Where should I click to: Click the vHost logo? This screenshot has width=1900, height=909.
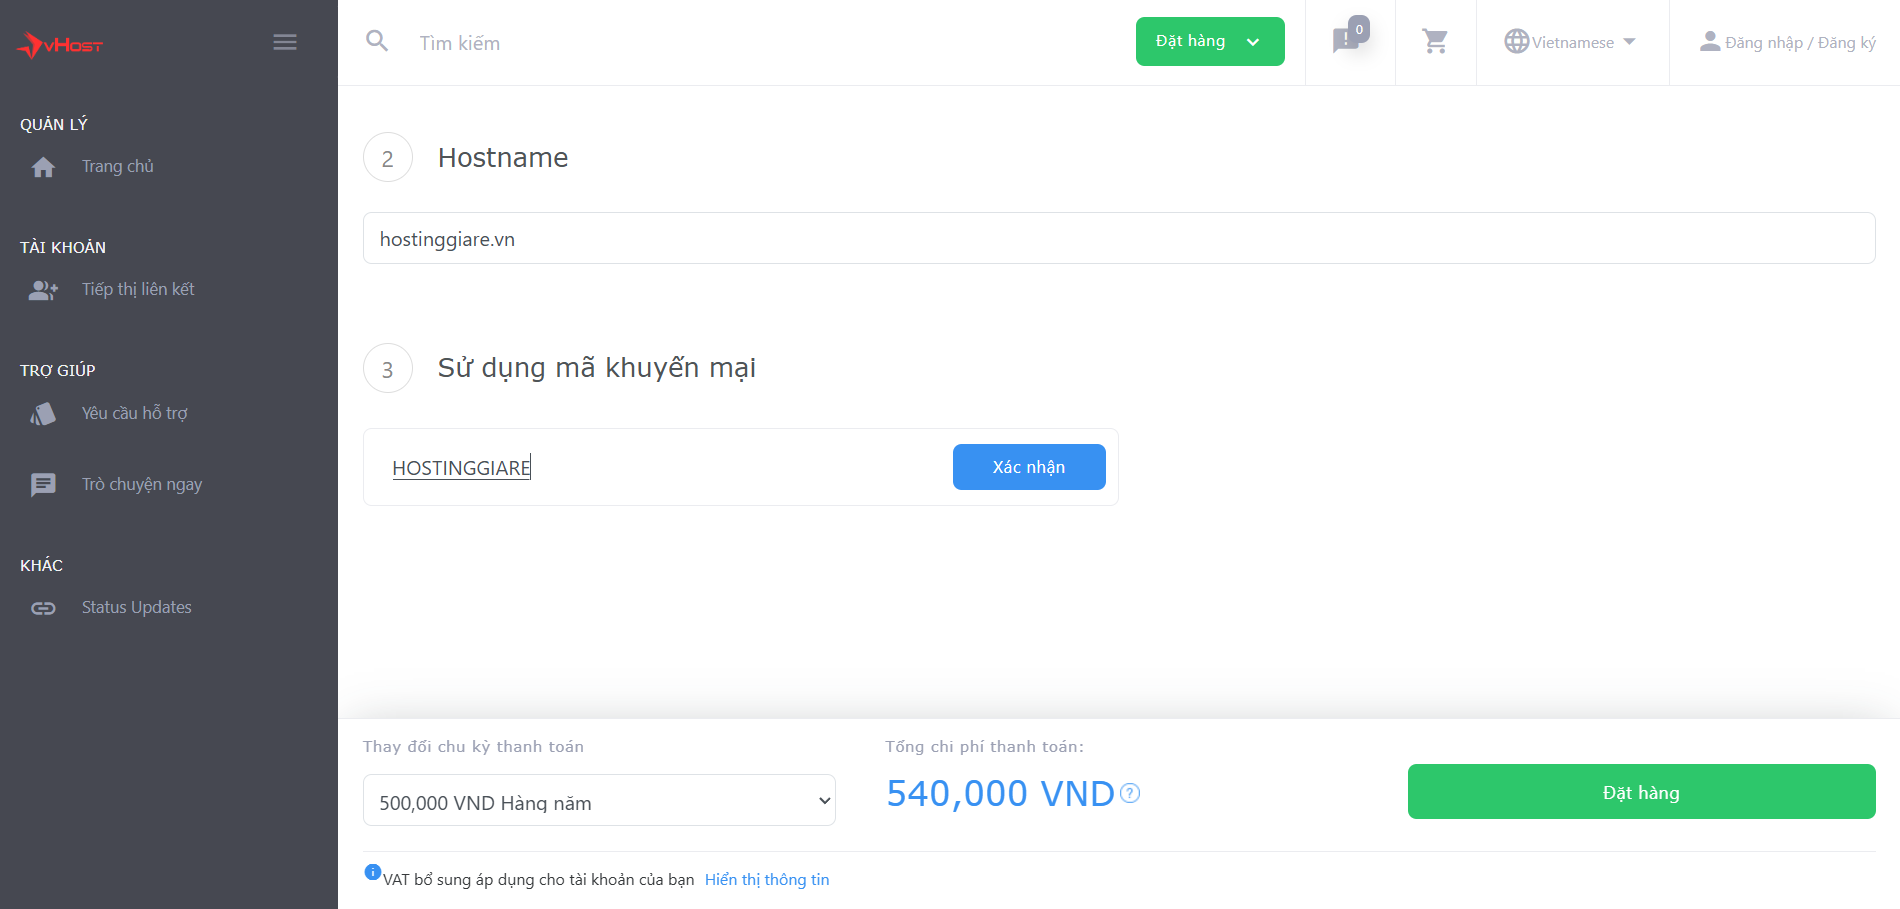point(60,44)
